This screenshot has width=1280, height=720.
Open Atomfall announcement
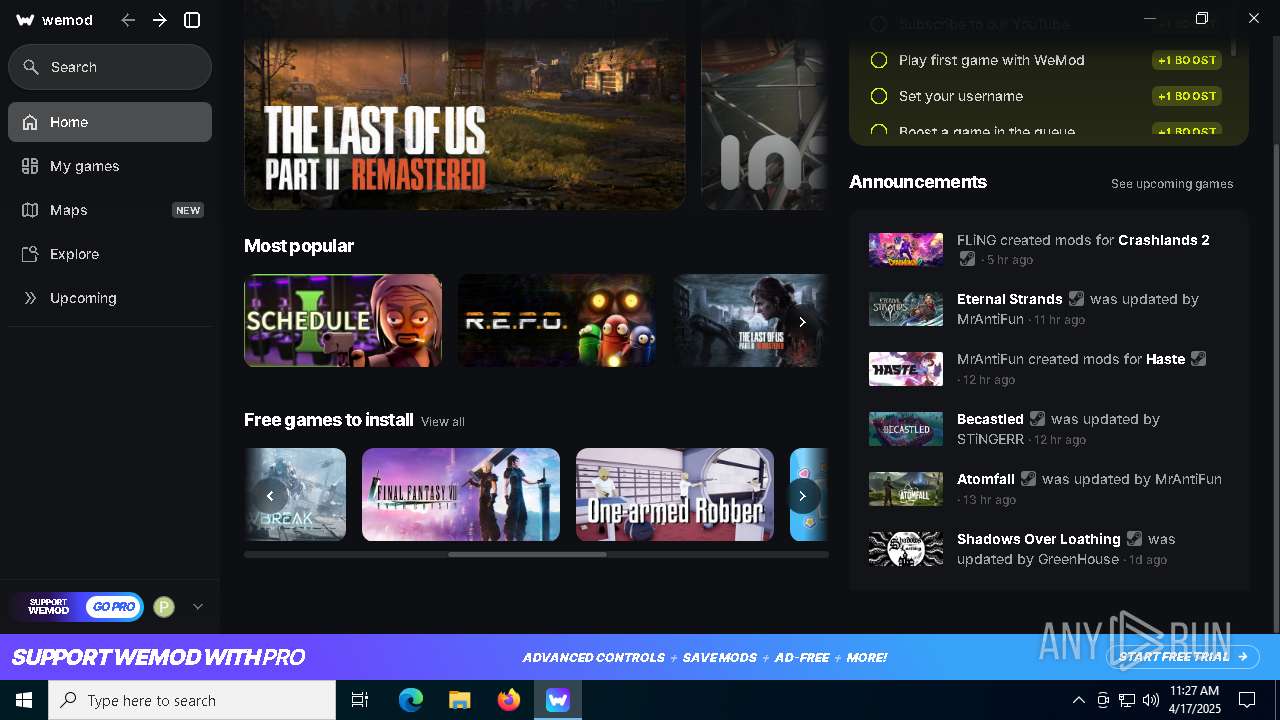pyautogui.click(x=1049, y=489)
